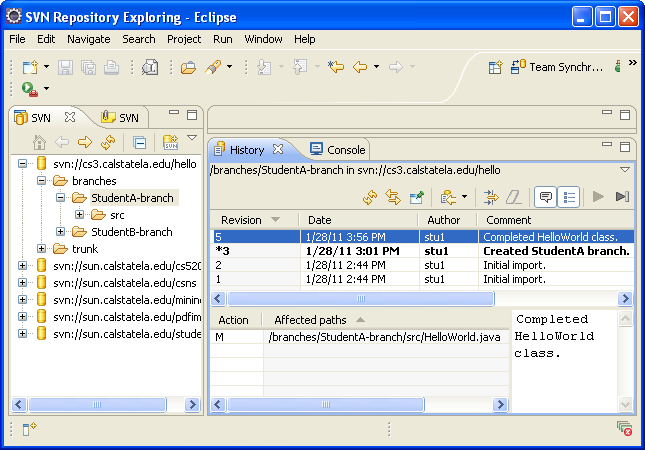This screenshot has width=645, height=450.
Task: Click Get Next revisions play icon
Action: [x=599, y=197]
